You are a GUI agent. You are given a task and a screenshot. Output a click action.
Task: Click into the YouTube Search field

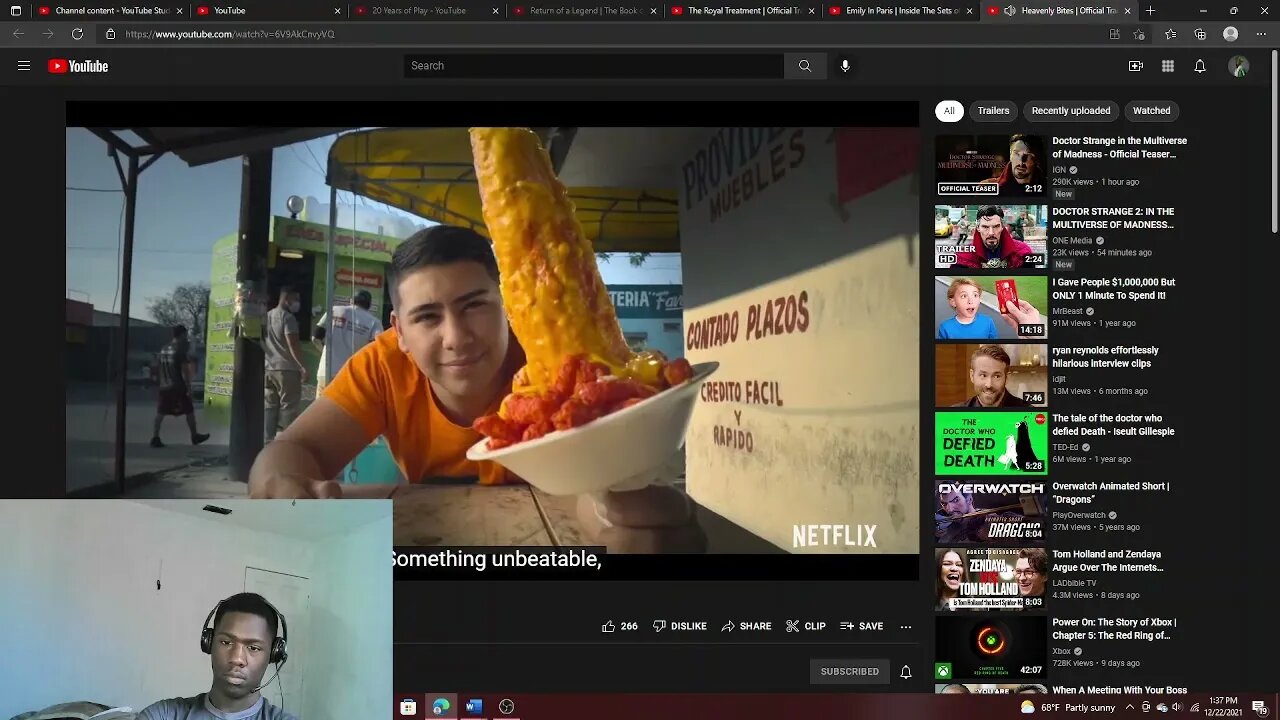tap(594, 66)
